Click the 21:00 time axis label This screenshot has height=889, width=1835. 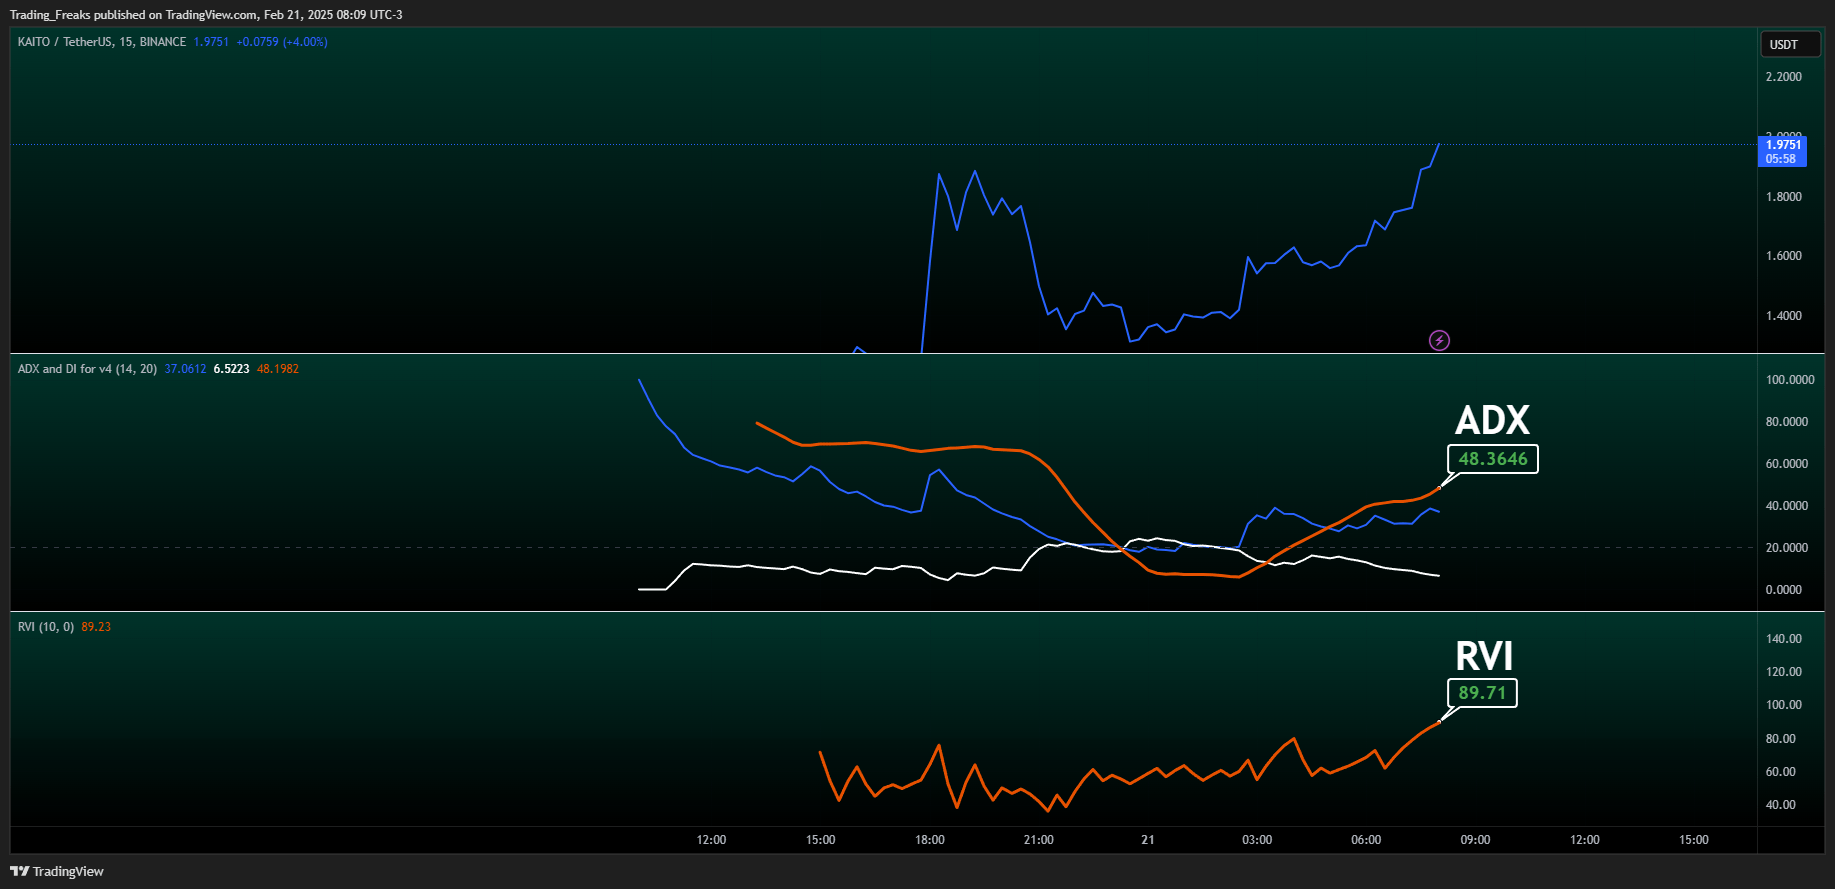click(1039, 840)
